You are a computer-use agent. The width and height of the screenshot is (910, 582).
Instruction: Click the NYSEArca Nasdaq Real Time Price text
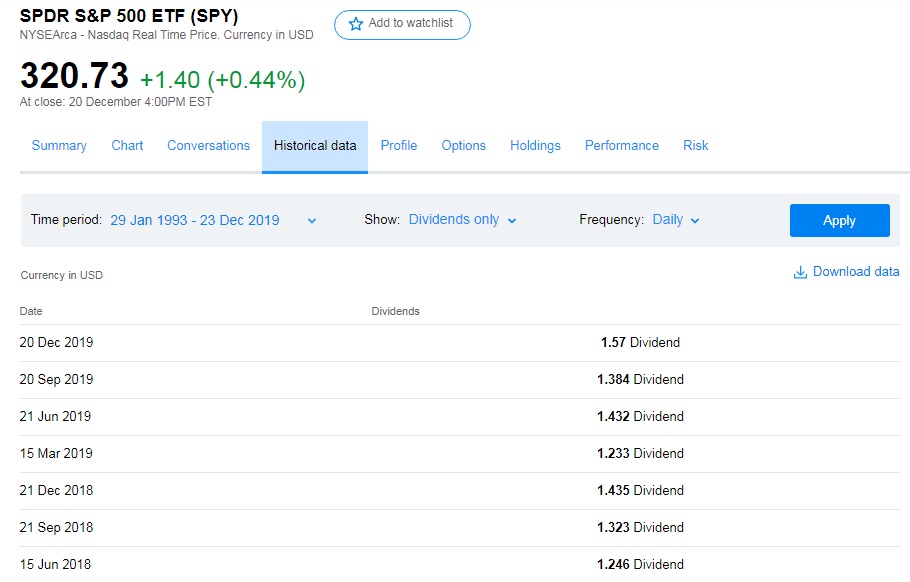tap(167, 35)
